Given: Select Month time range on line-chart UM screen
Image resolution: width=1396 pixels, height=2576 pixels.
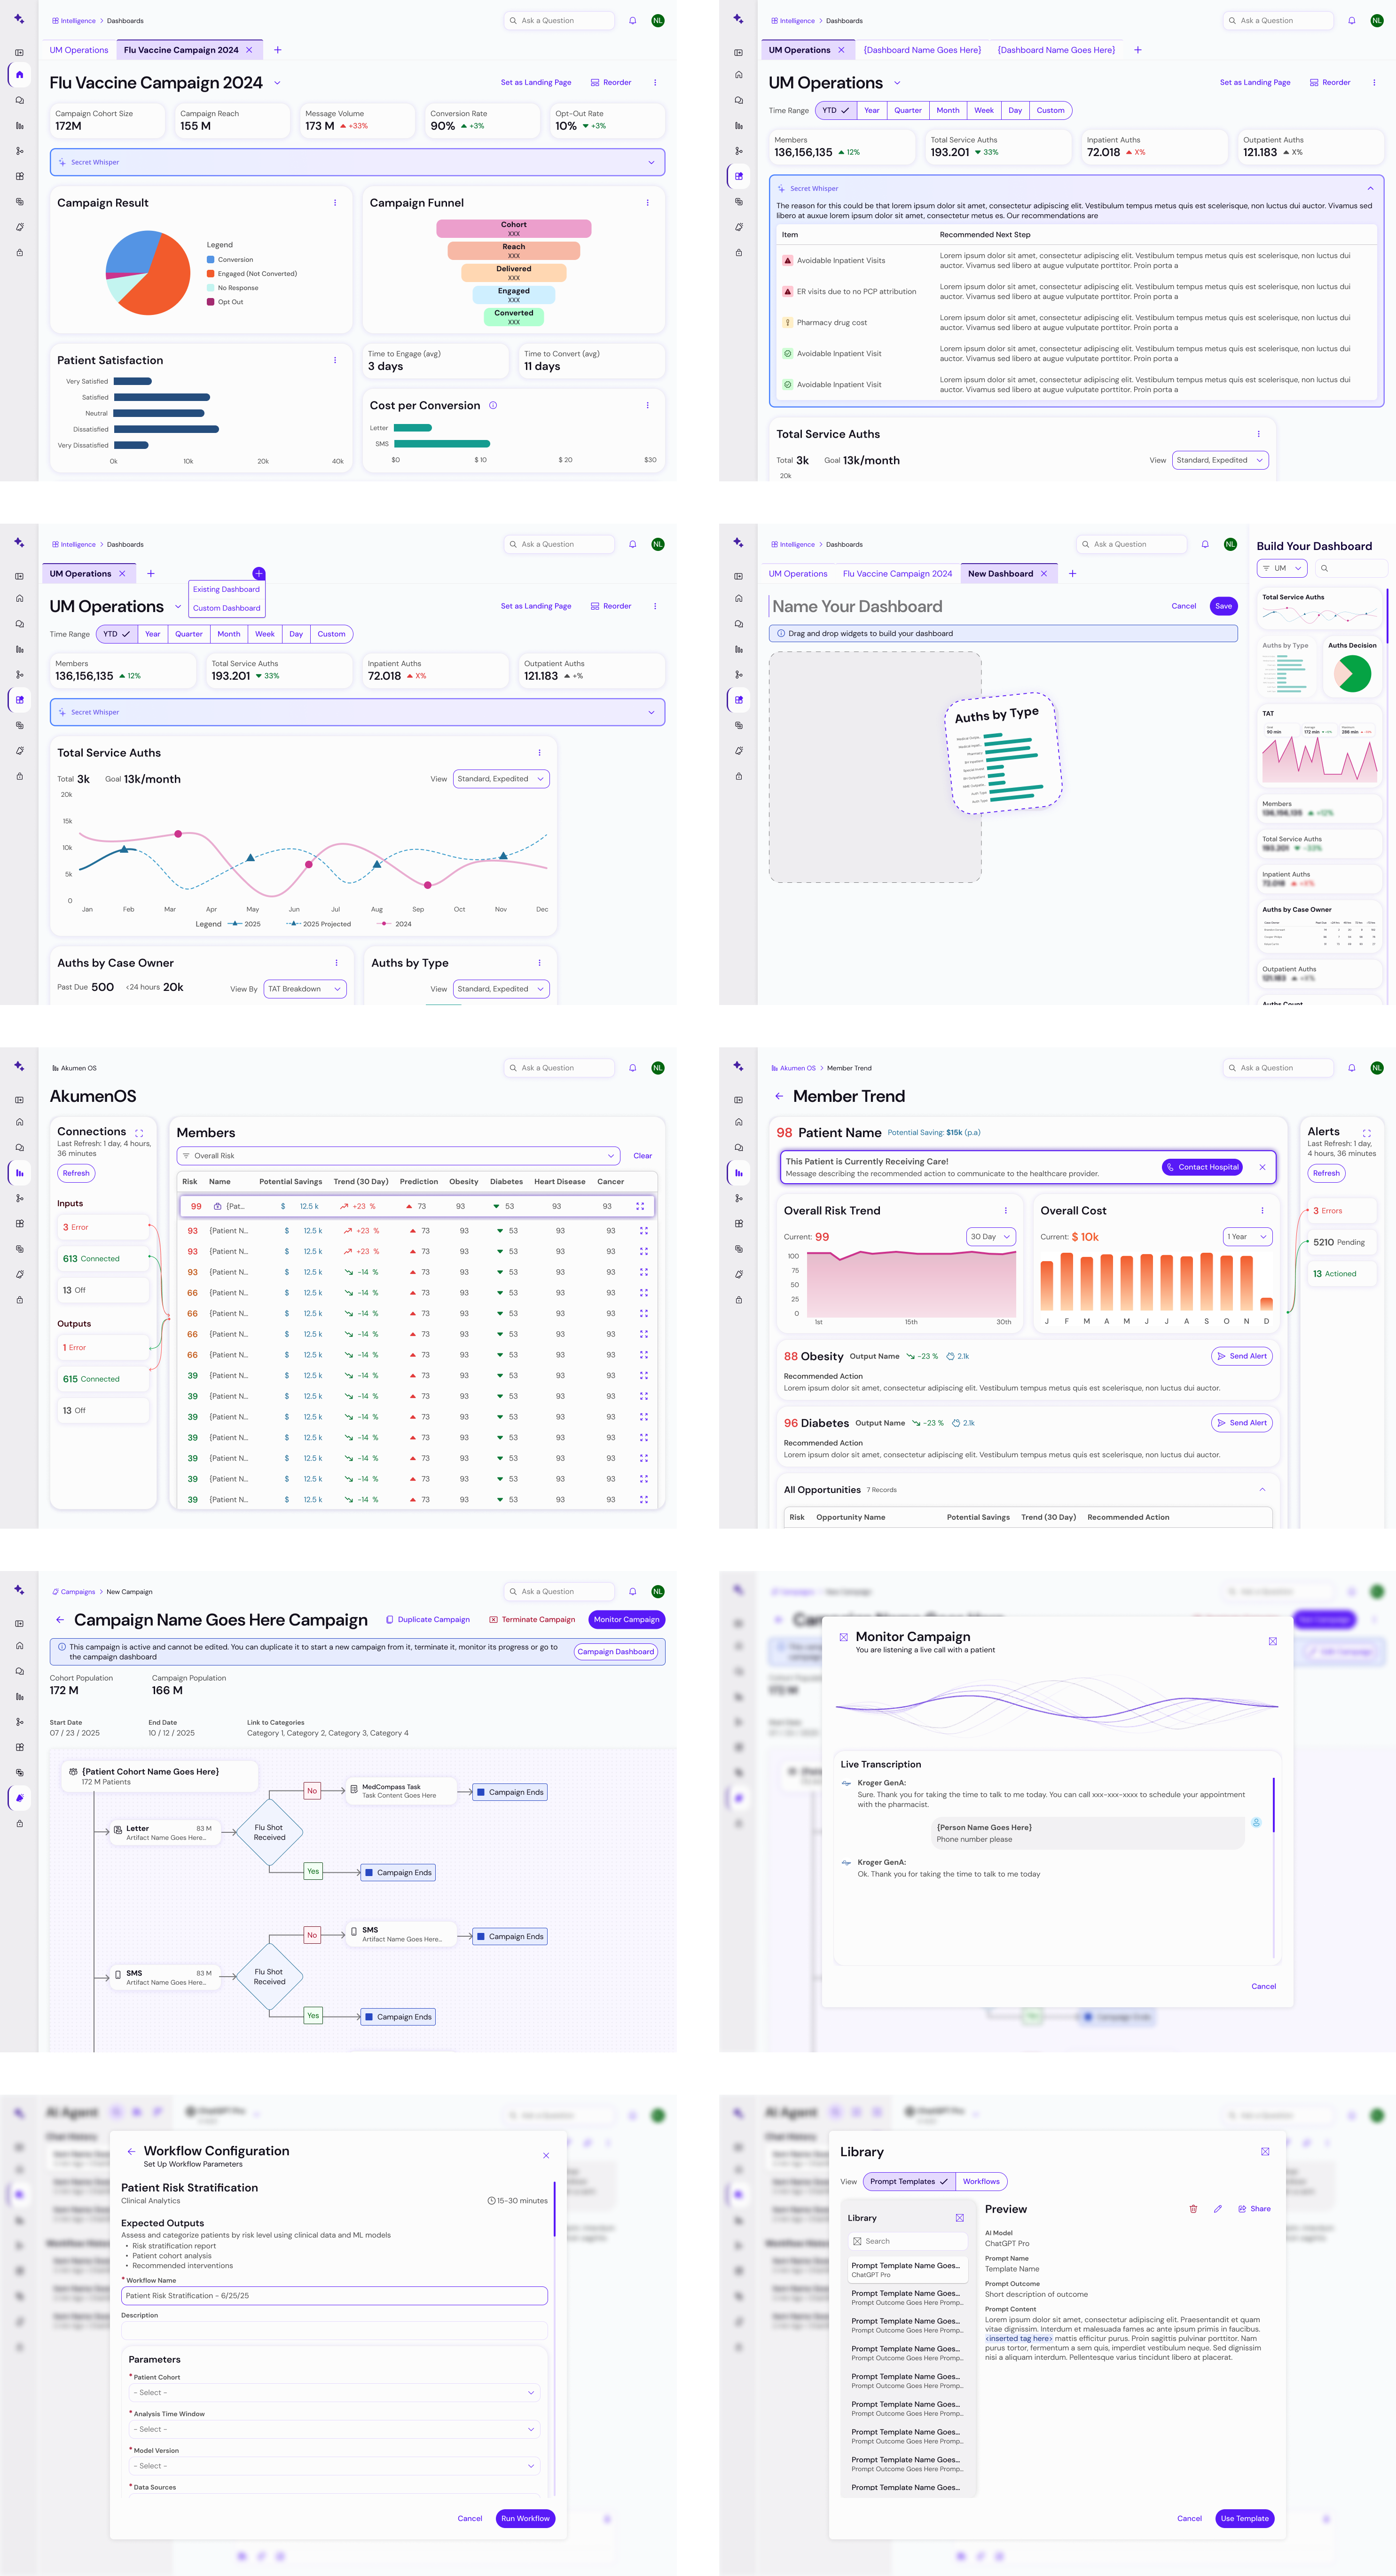Looking at the screenshot, I should 229,634.
